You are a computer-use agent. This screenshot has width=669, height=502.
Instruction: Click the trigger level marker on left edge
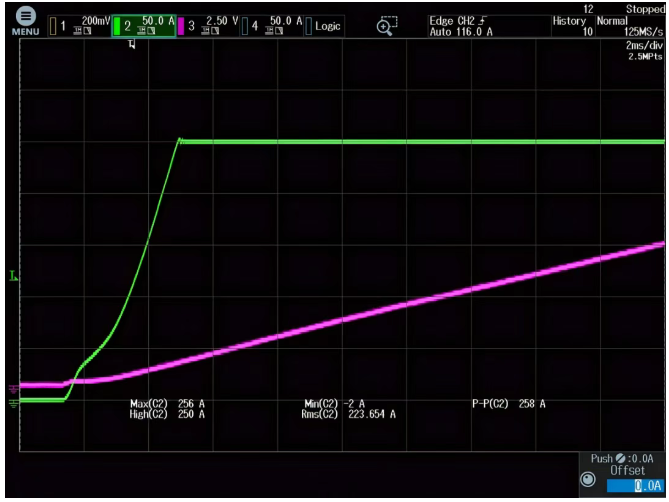[x=13, y=275]
